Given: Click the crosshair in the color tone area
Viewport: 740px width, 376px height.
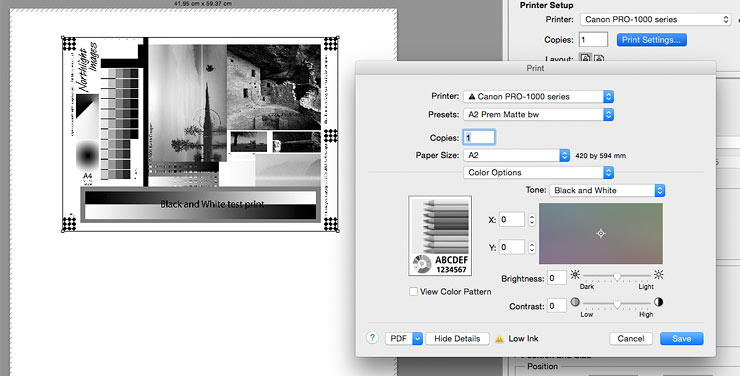Looking at the screenshot, I should click(x=600, y=233).
